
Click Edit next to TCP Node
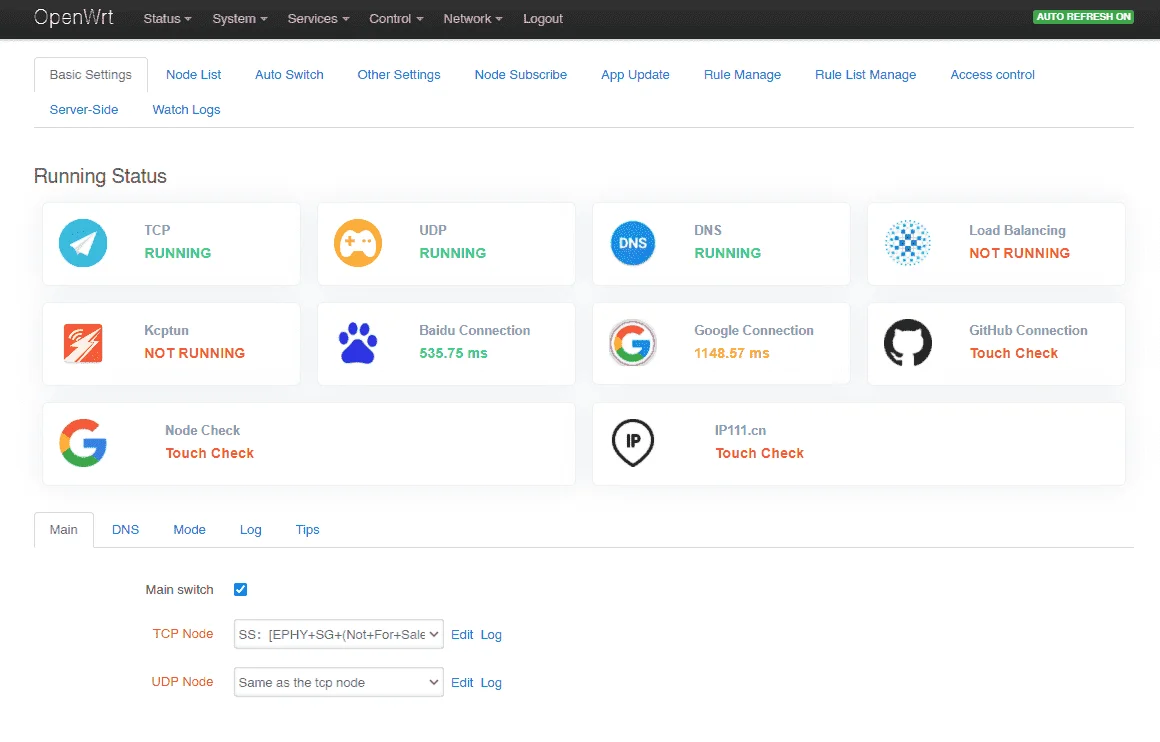[x=462, y=635]
